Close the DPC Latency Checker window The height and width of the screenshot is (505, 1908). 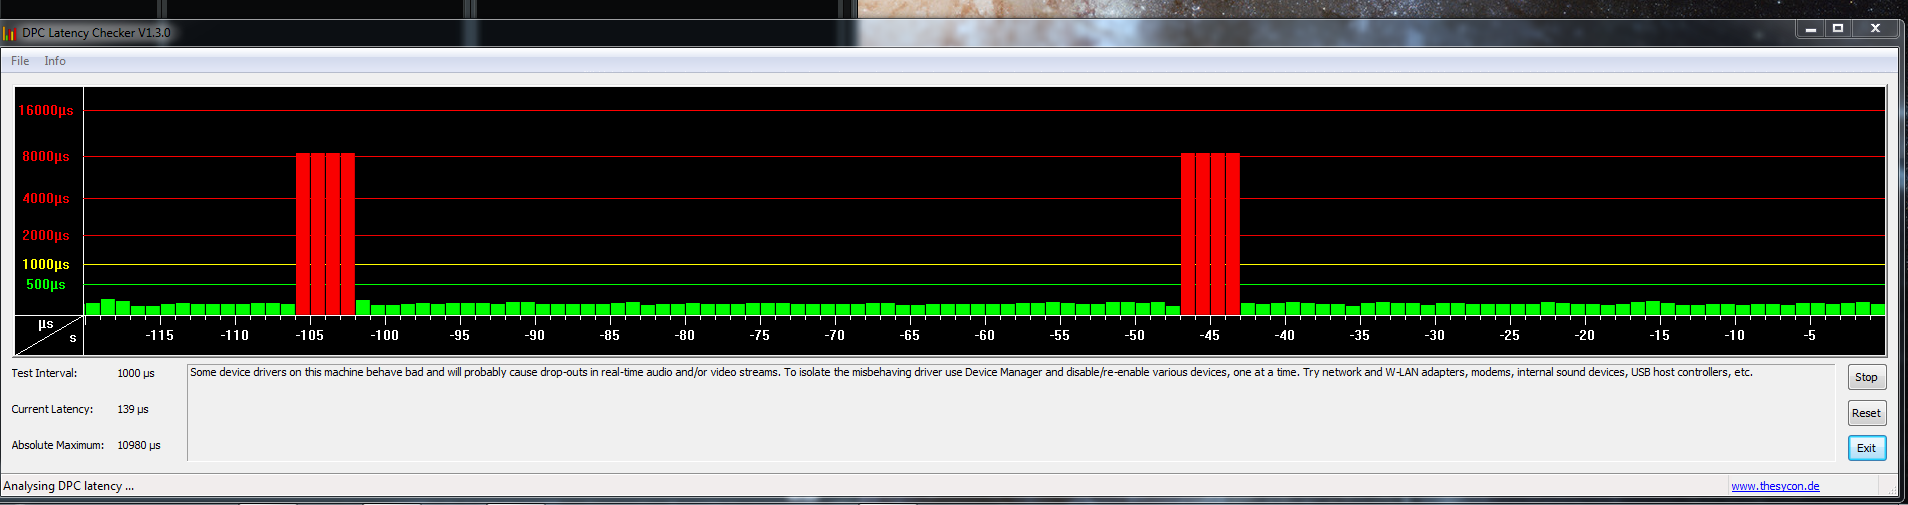pyautogui.click(x=1876, y=29)
